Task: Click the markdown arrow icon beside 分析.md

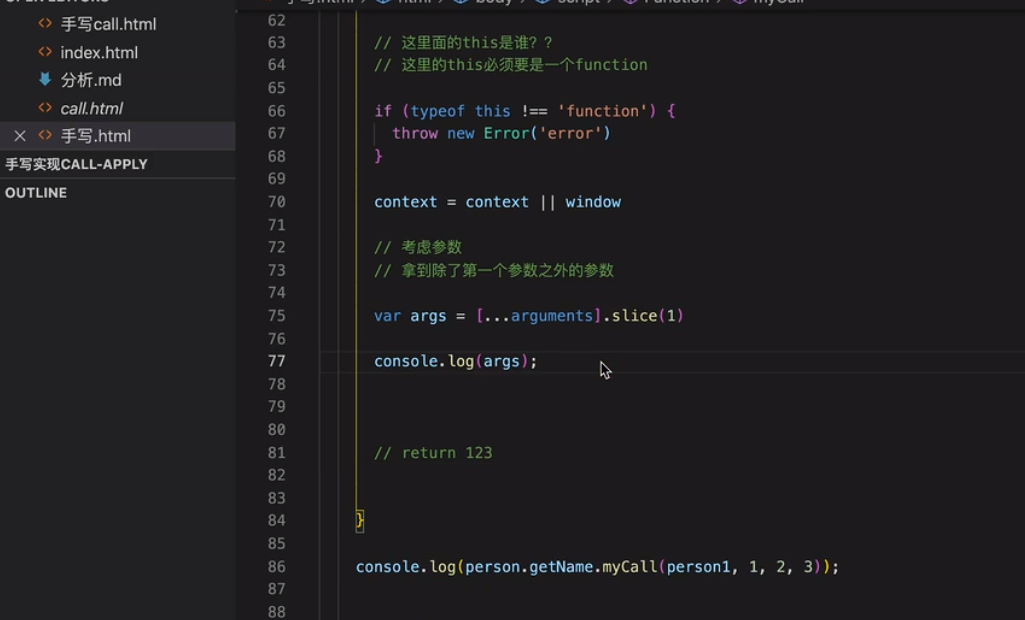Action: 45,80
